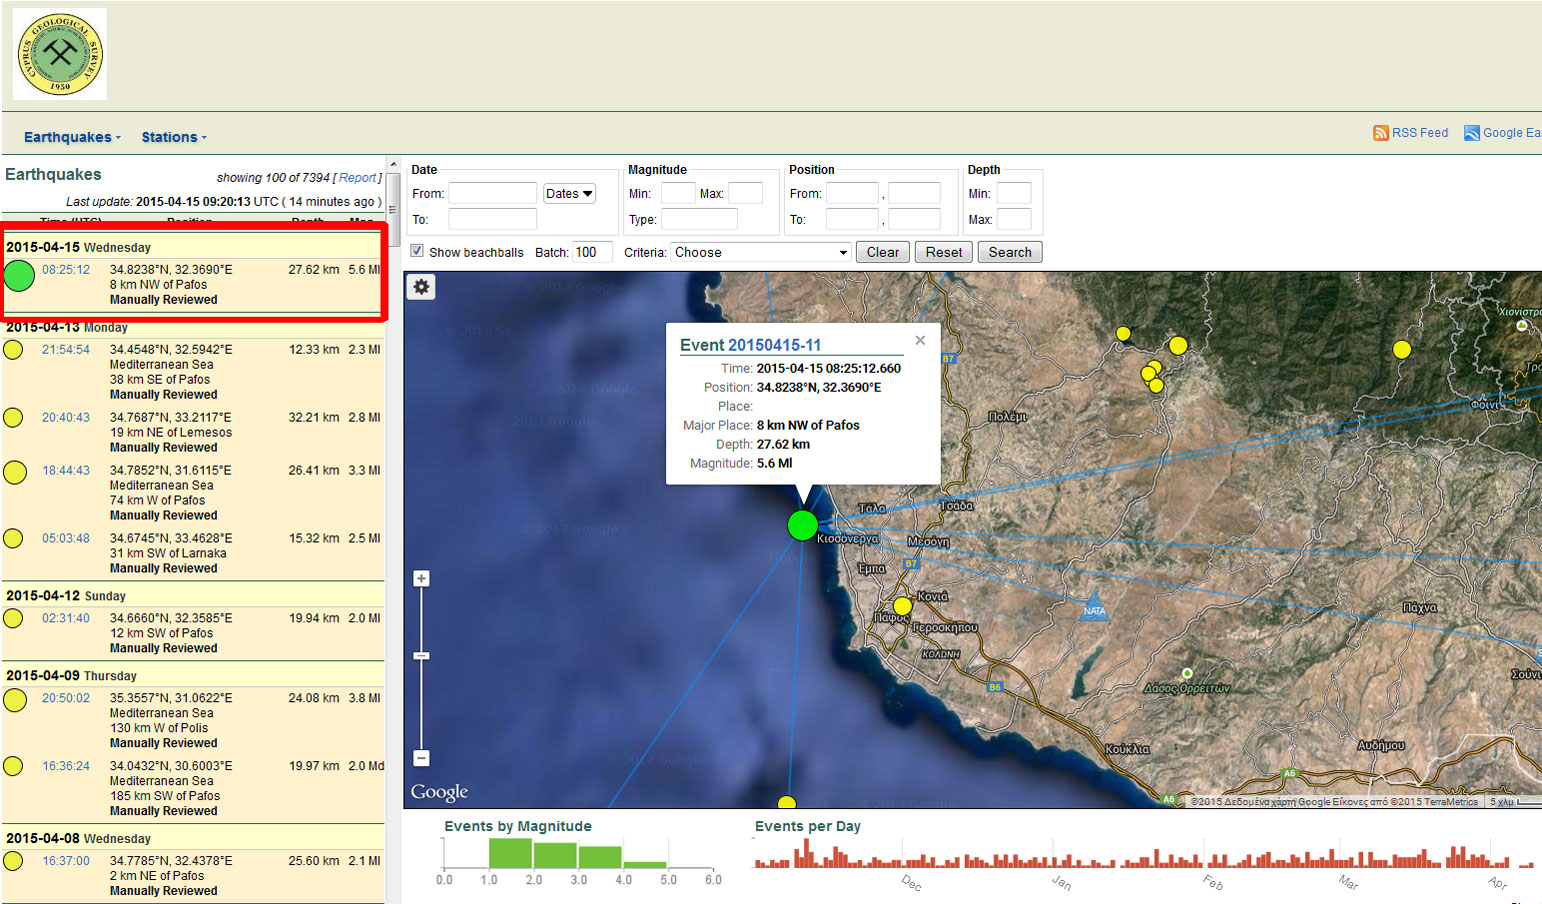
Task: Click the NATA station triangle marker
Action: [x=1095, y=608]
